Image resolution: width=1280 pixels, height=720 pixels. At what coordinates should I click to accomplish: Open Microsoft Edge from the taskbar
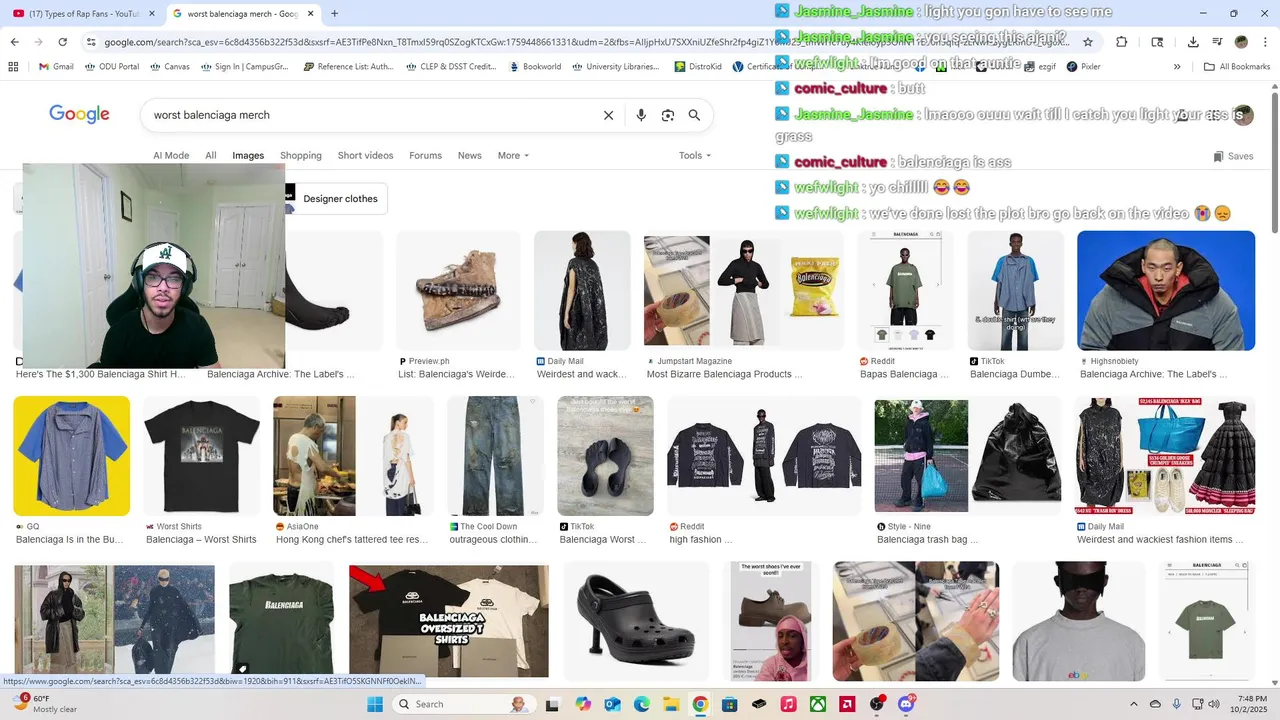[x=641, y=704]
